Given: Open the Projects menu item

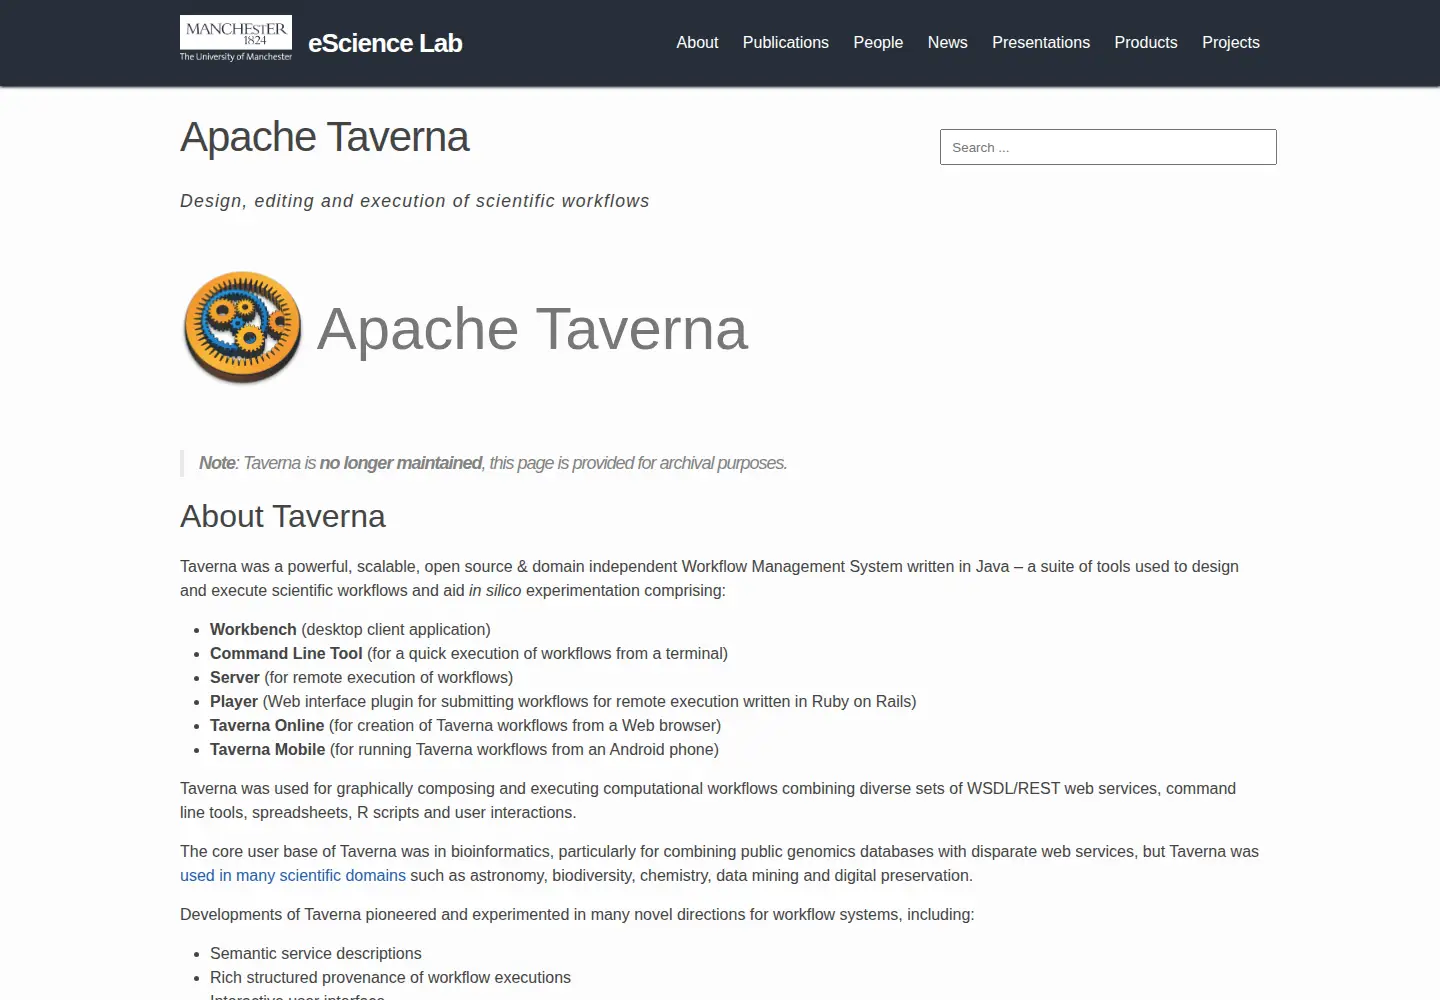Looking at the screenshot, I should 1231,42.
